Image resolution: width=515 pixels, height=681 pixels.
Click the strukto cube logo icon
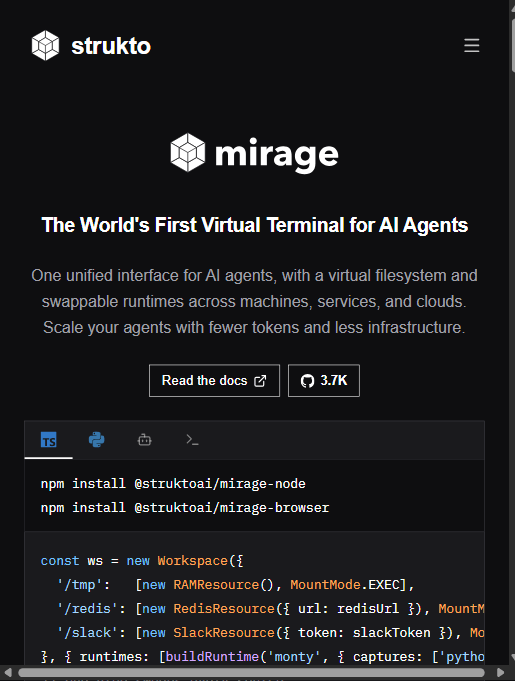(46, 45)
